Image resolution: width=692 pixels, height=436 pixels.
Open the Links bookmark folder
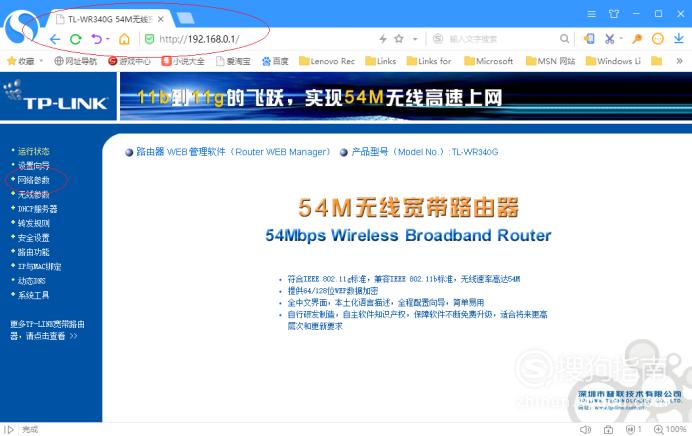tap(381, 61)
